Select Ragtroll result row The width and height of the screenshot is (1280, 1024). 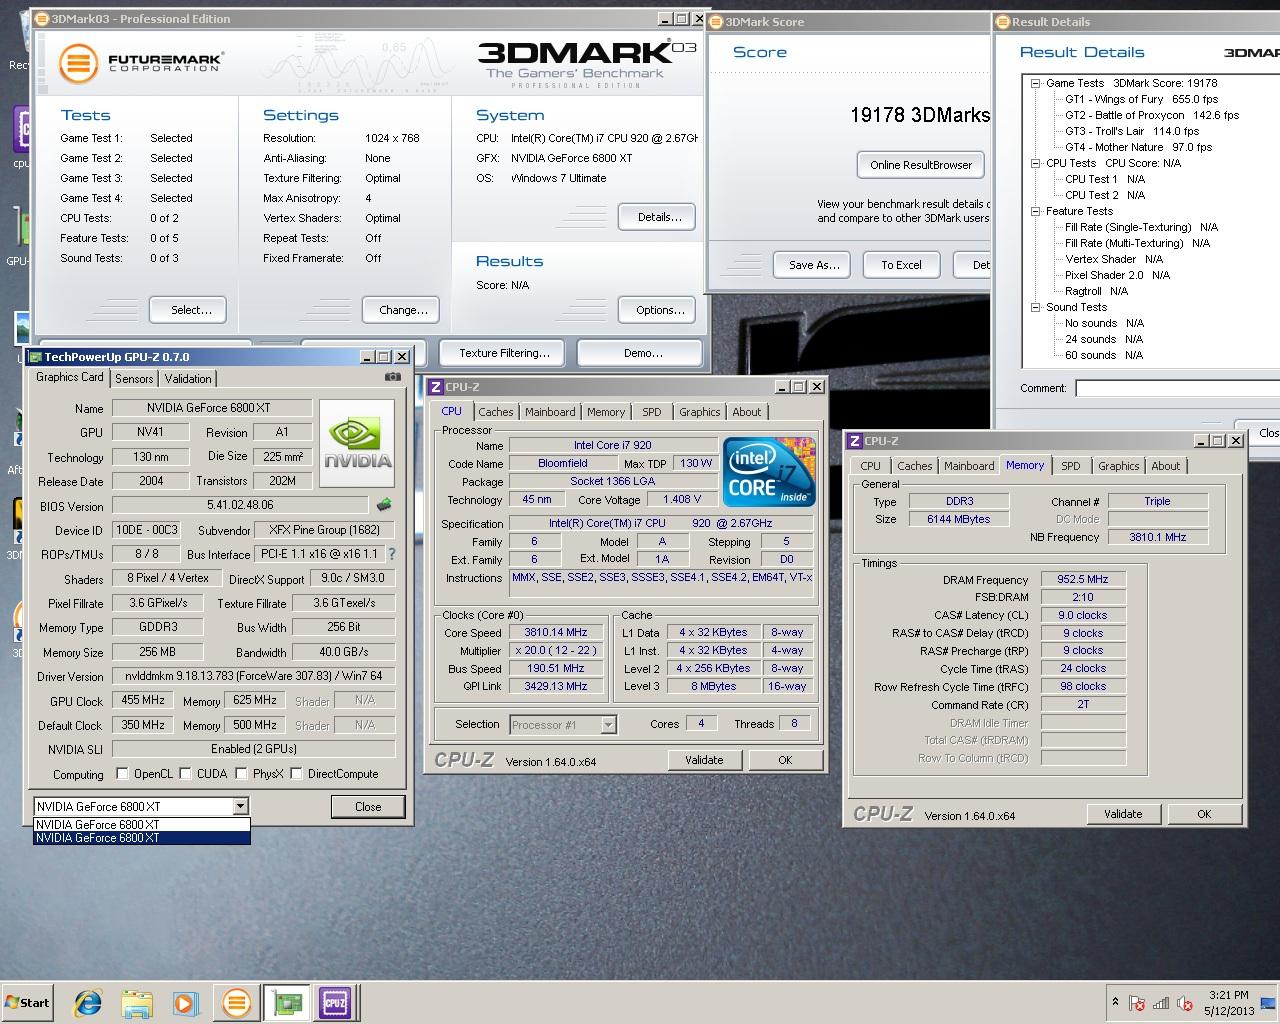click(x=1096, y=291)
